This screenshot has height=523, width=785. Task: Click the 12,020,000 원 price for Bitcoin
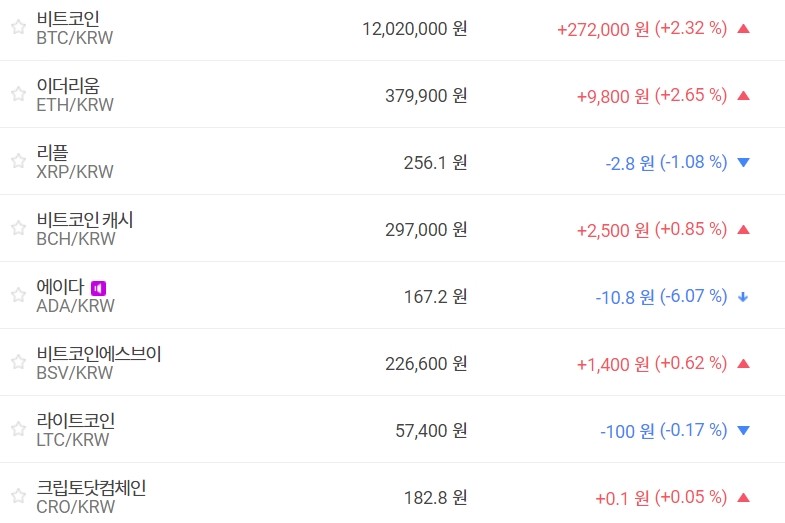click(x=415, y=29)
